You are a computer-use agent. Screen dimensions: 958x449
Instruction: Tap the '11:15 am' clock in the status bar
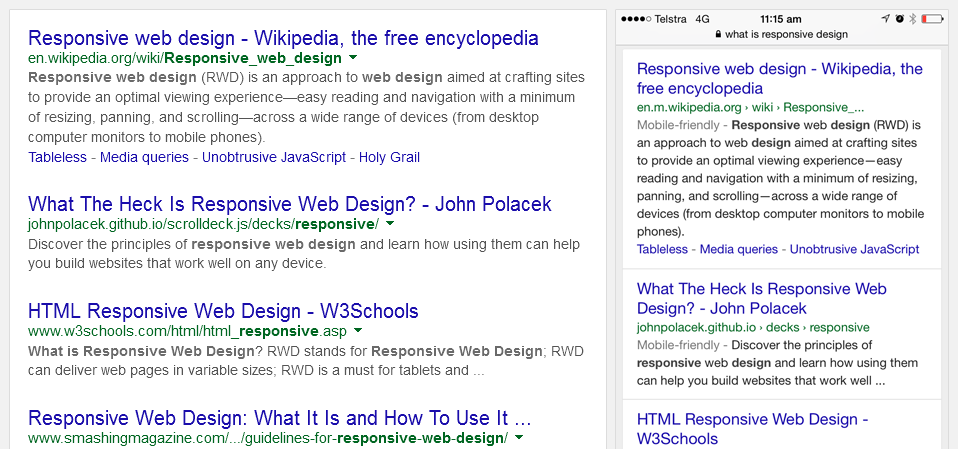pos(781,19)
